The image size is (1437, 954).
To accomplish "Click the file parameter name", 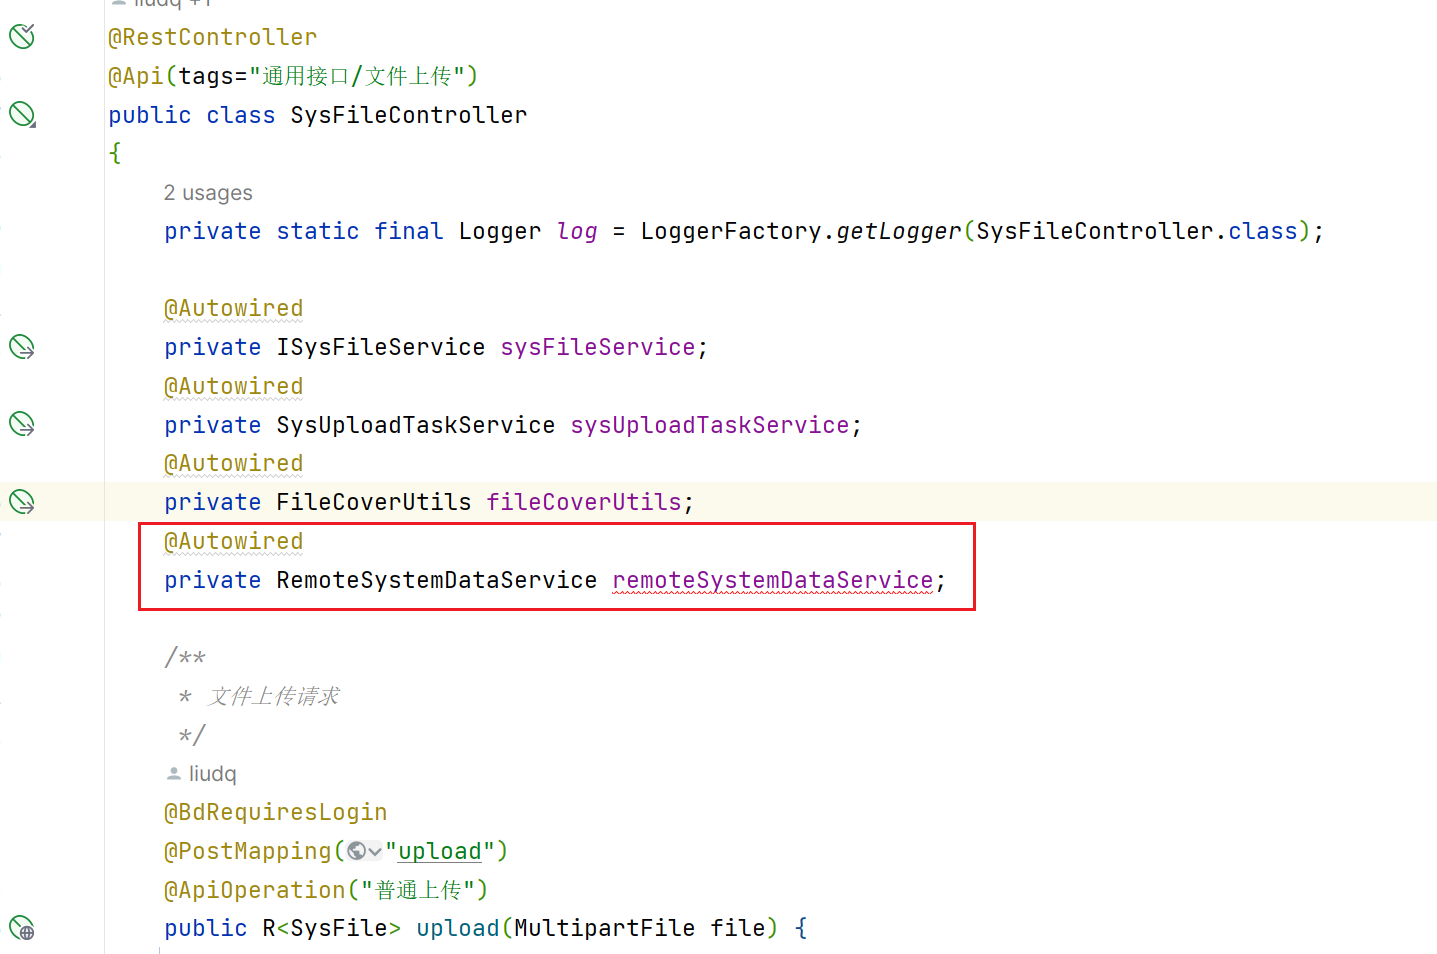I will coord(738,928).
